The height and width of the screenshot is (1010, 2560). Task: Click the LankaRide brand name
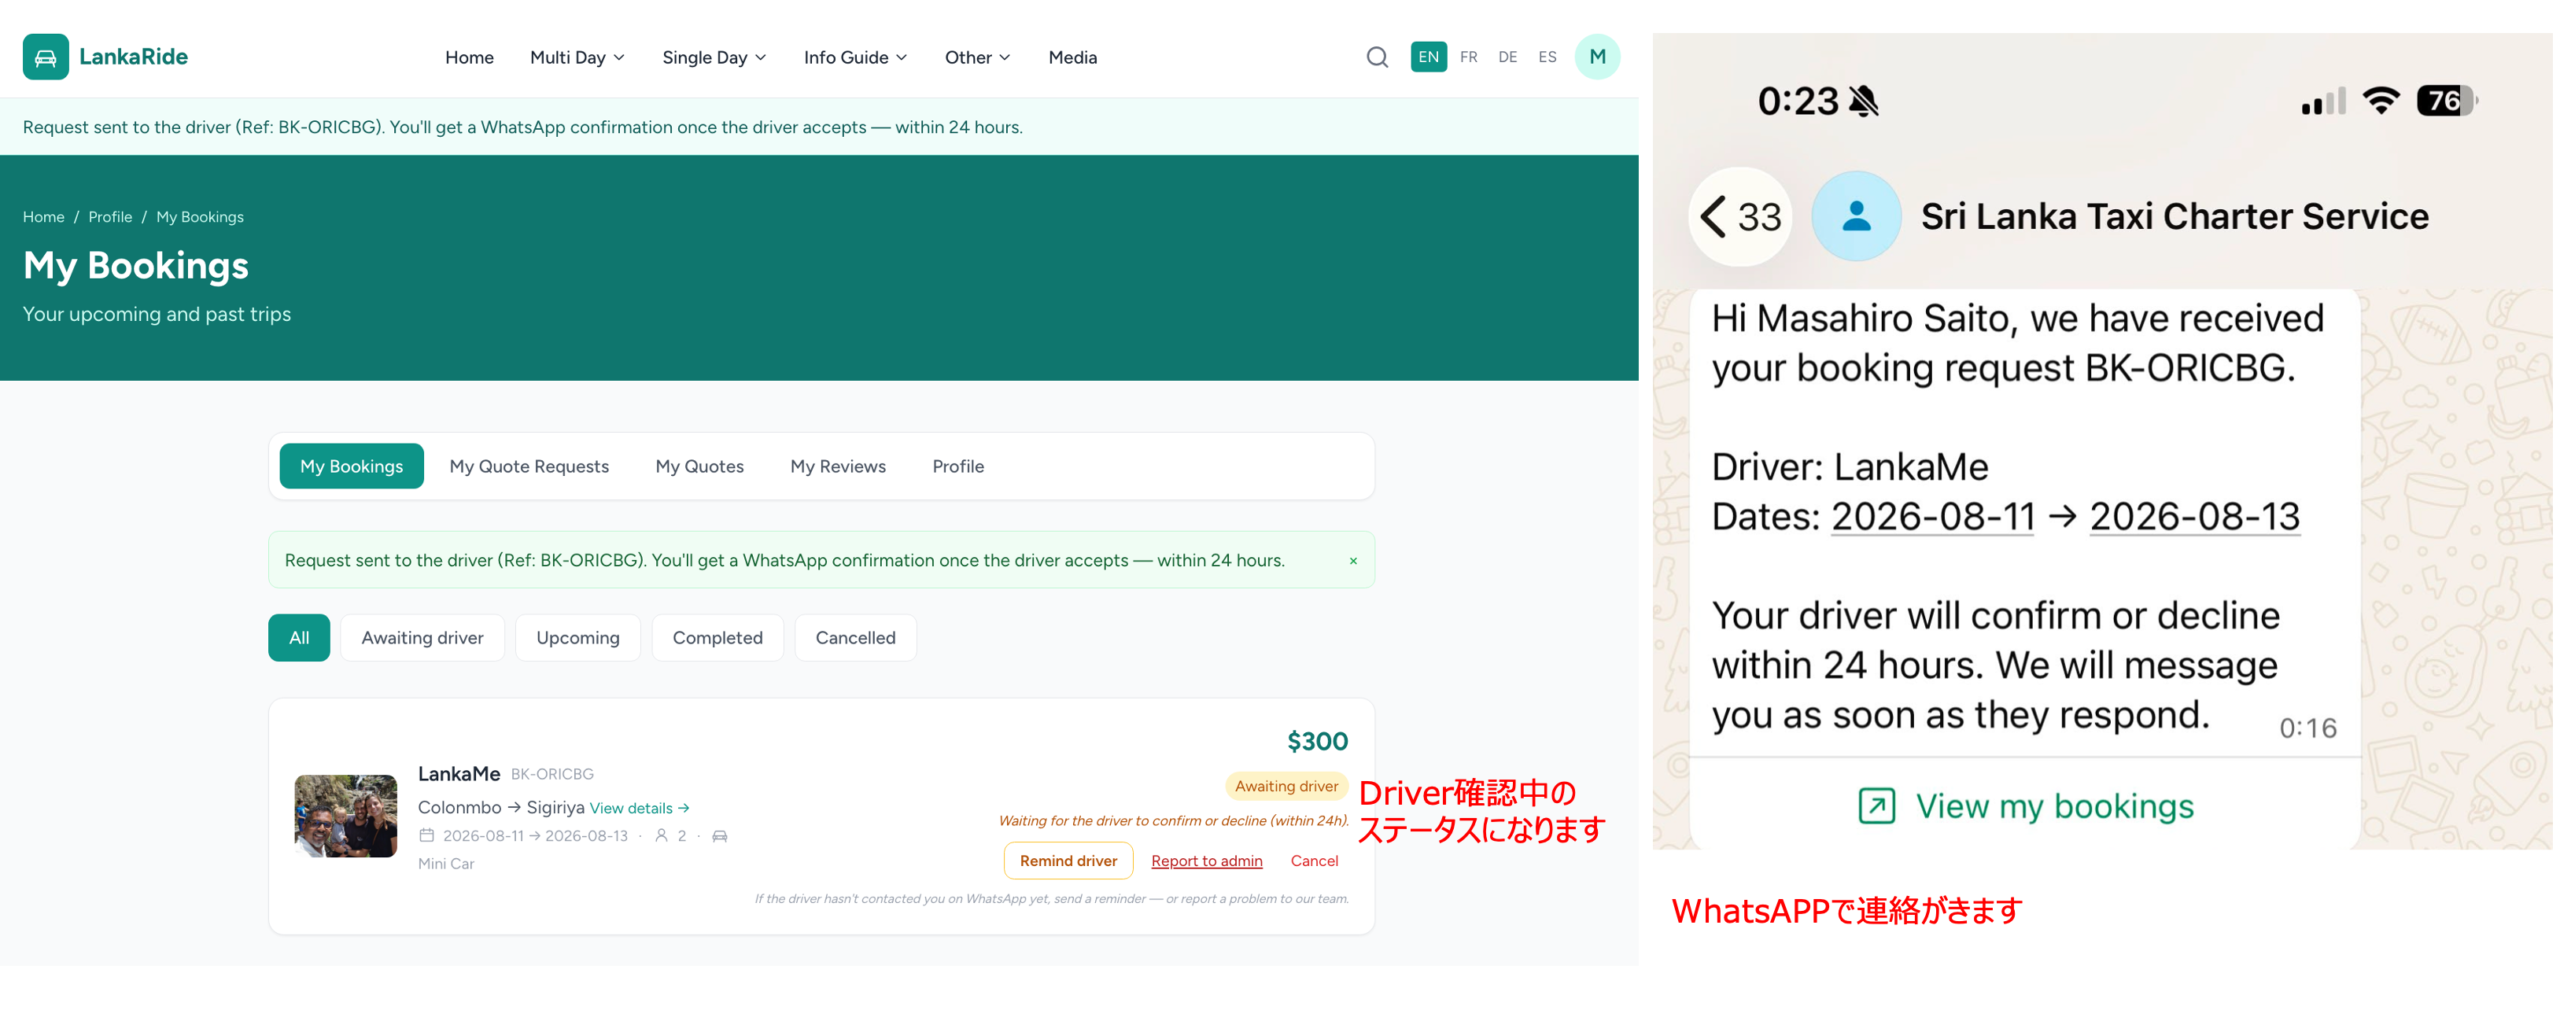click(133, 57)
